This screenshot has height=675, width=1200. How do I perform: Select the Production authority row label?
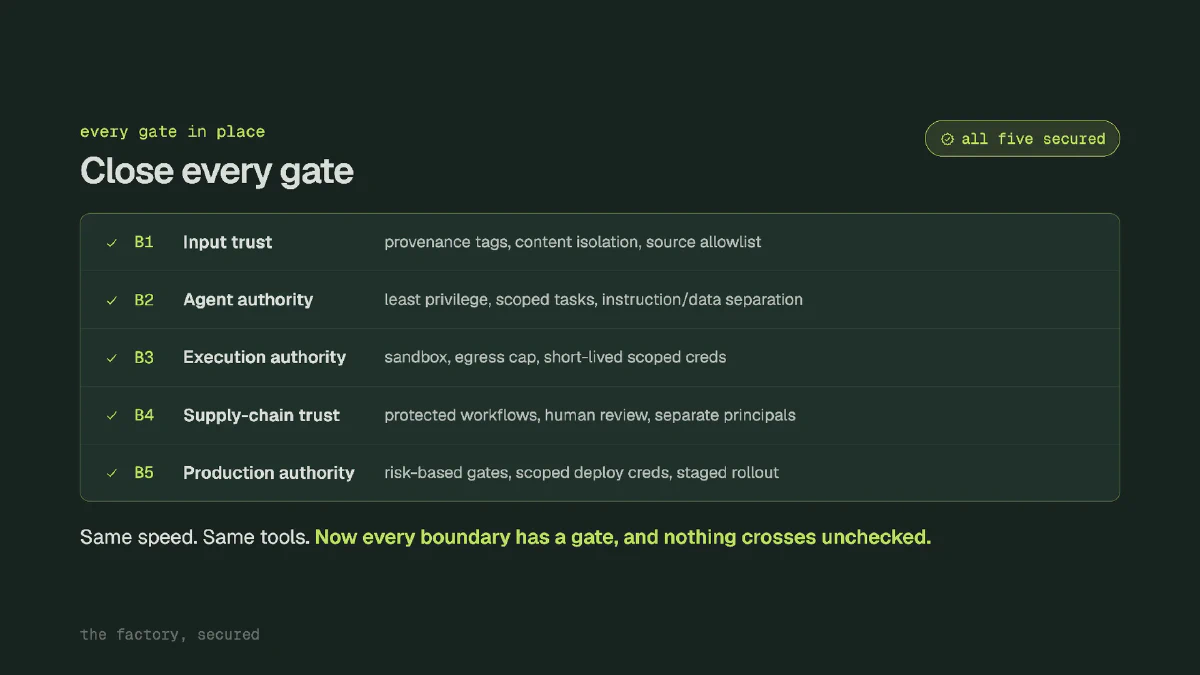pos(268,473)
